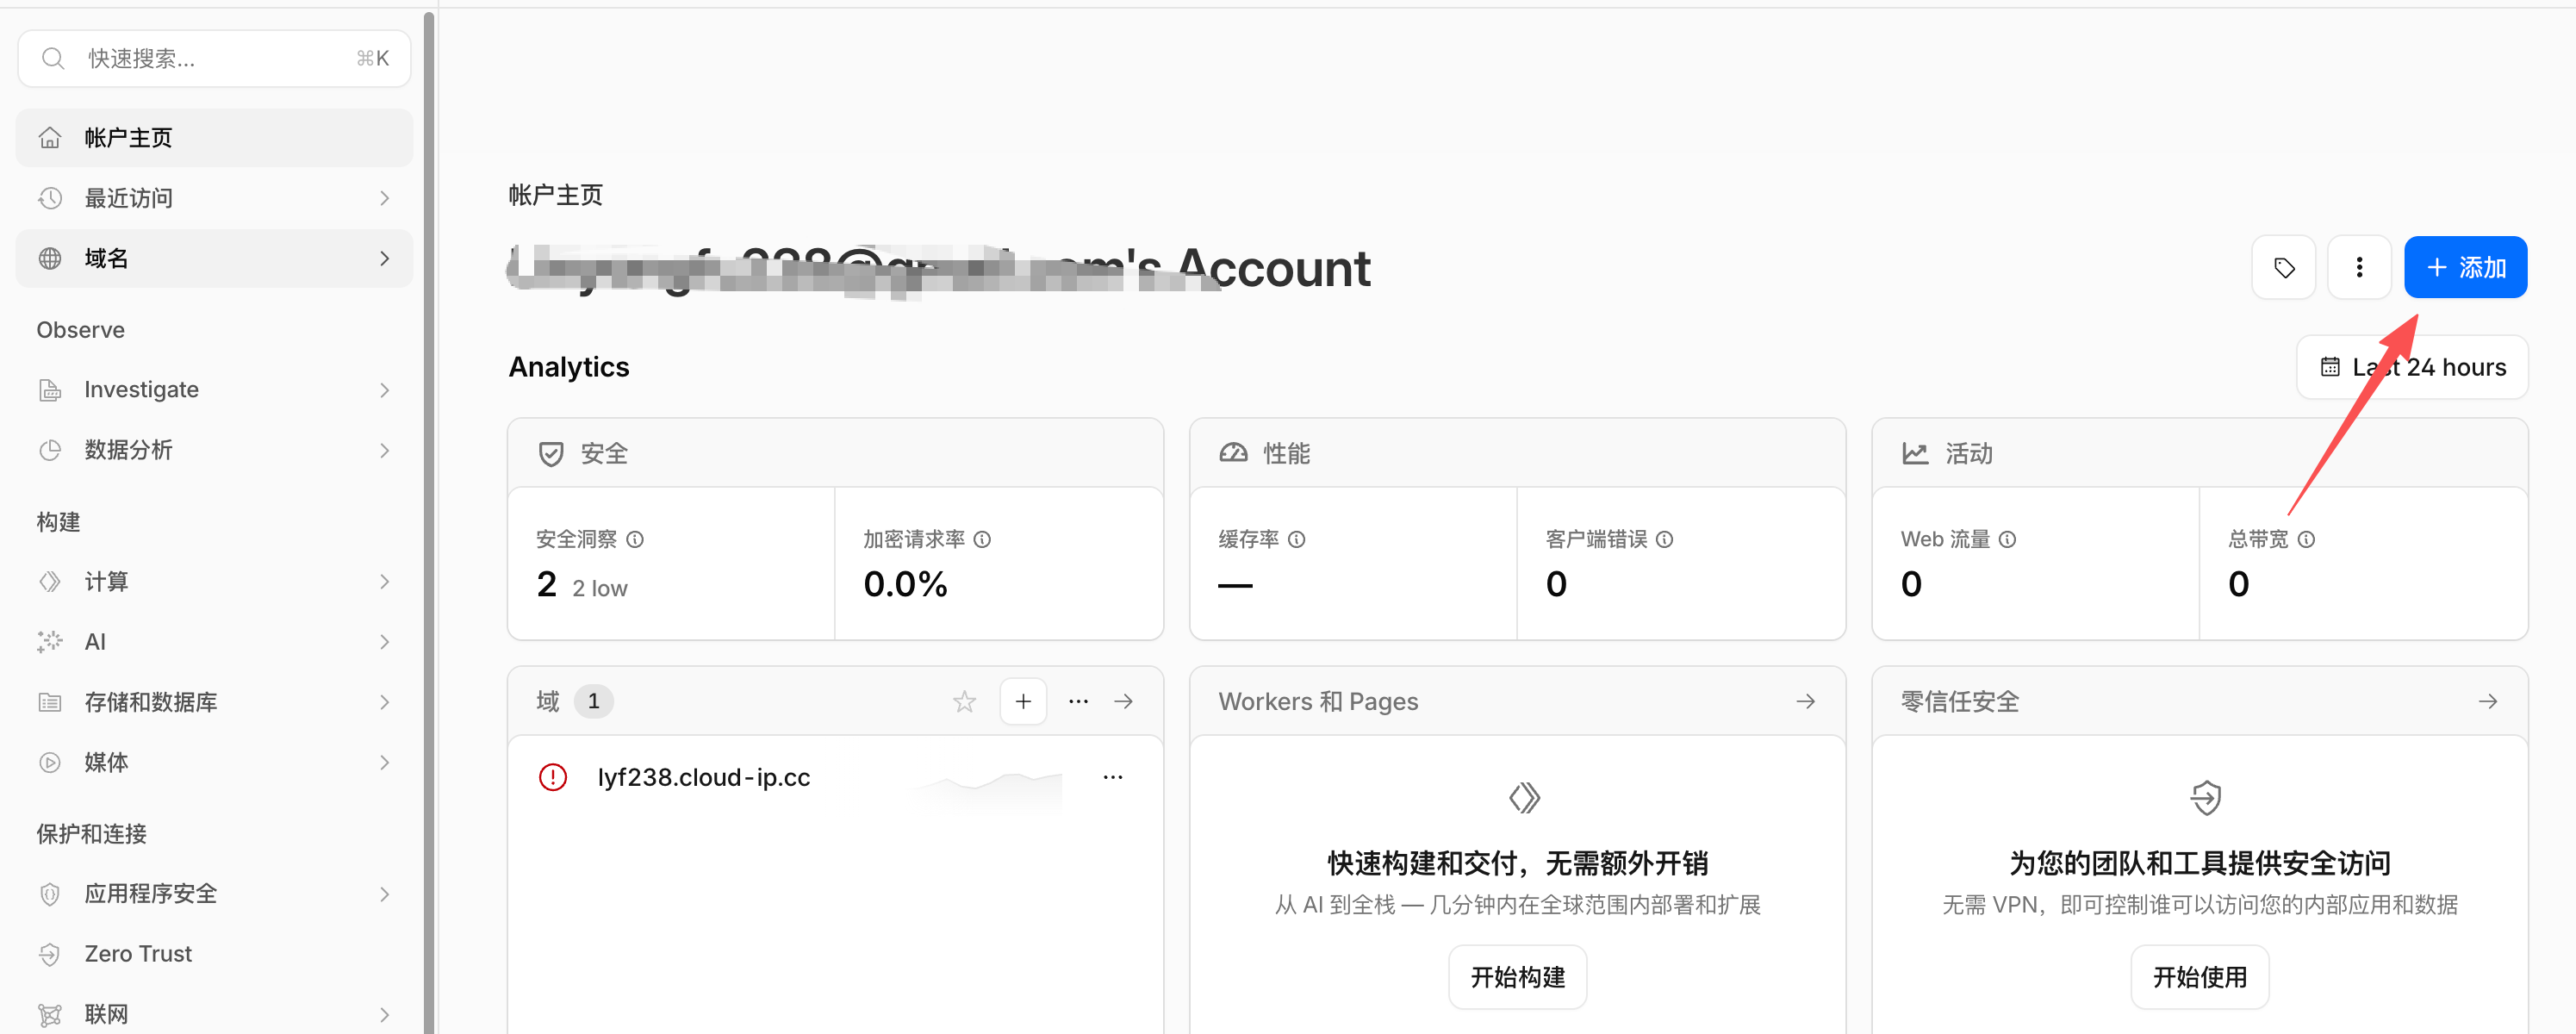Click the arrow in 域 card header

coord(1124,702)
